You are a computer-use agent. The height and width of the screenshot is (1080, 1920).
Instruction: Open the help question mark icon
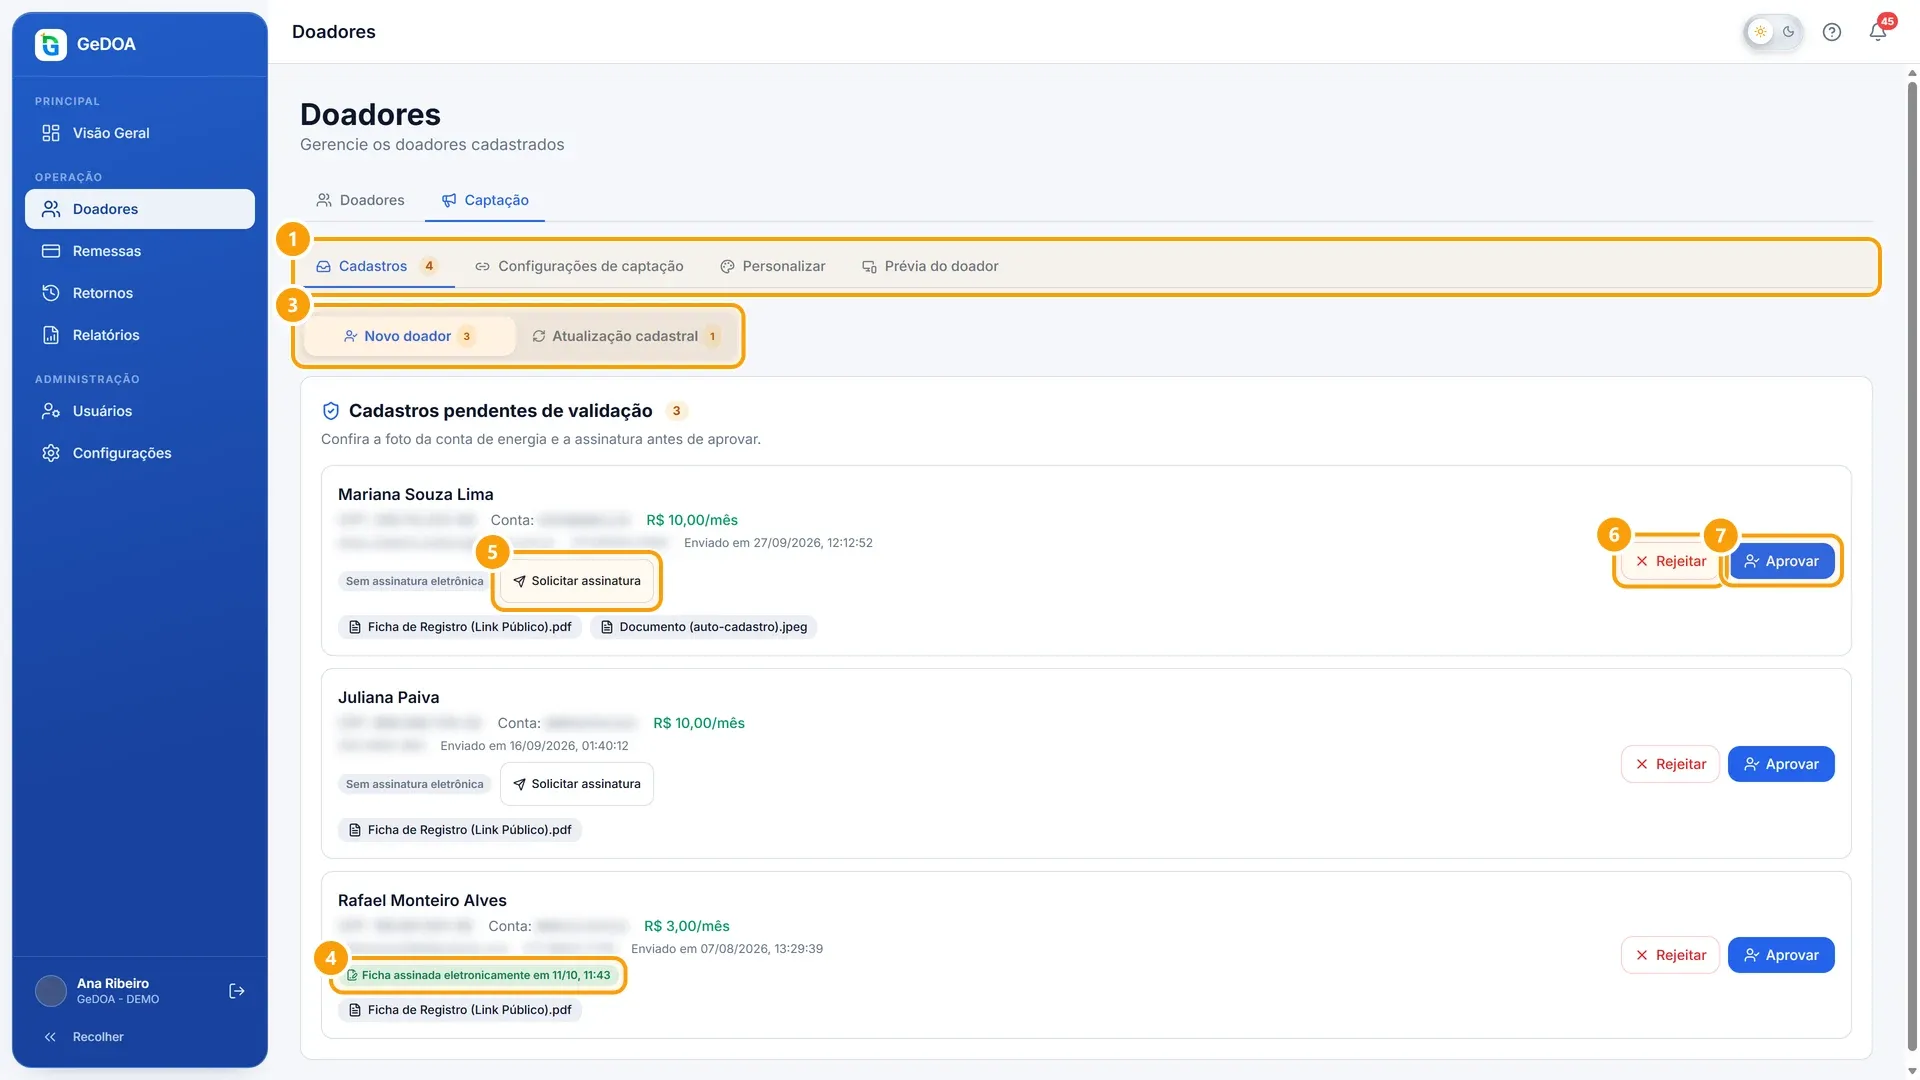point(1831,32)
